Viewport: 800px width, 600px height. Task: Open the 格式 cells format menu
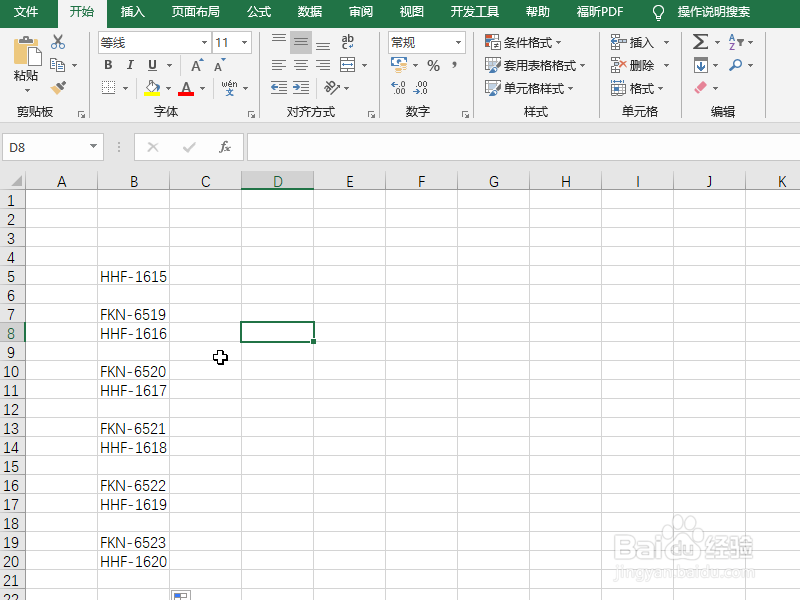coord(637,88)
